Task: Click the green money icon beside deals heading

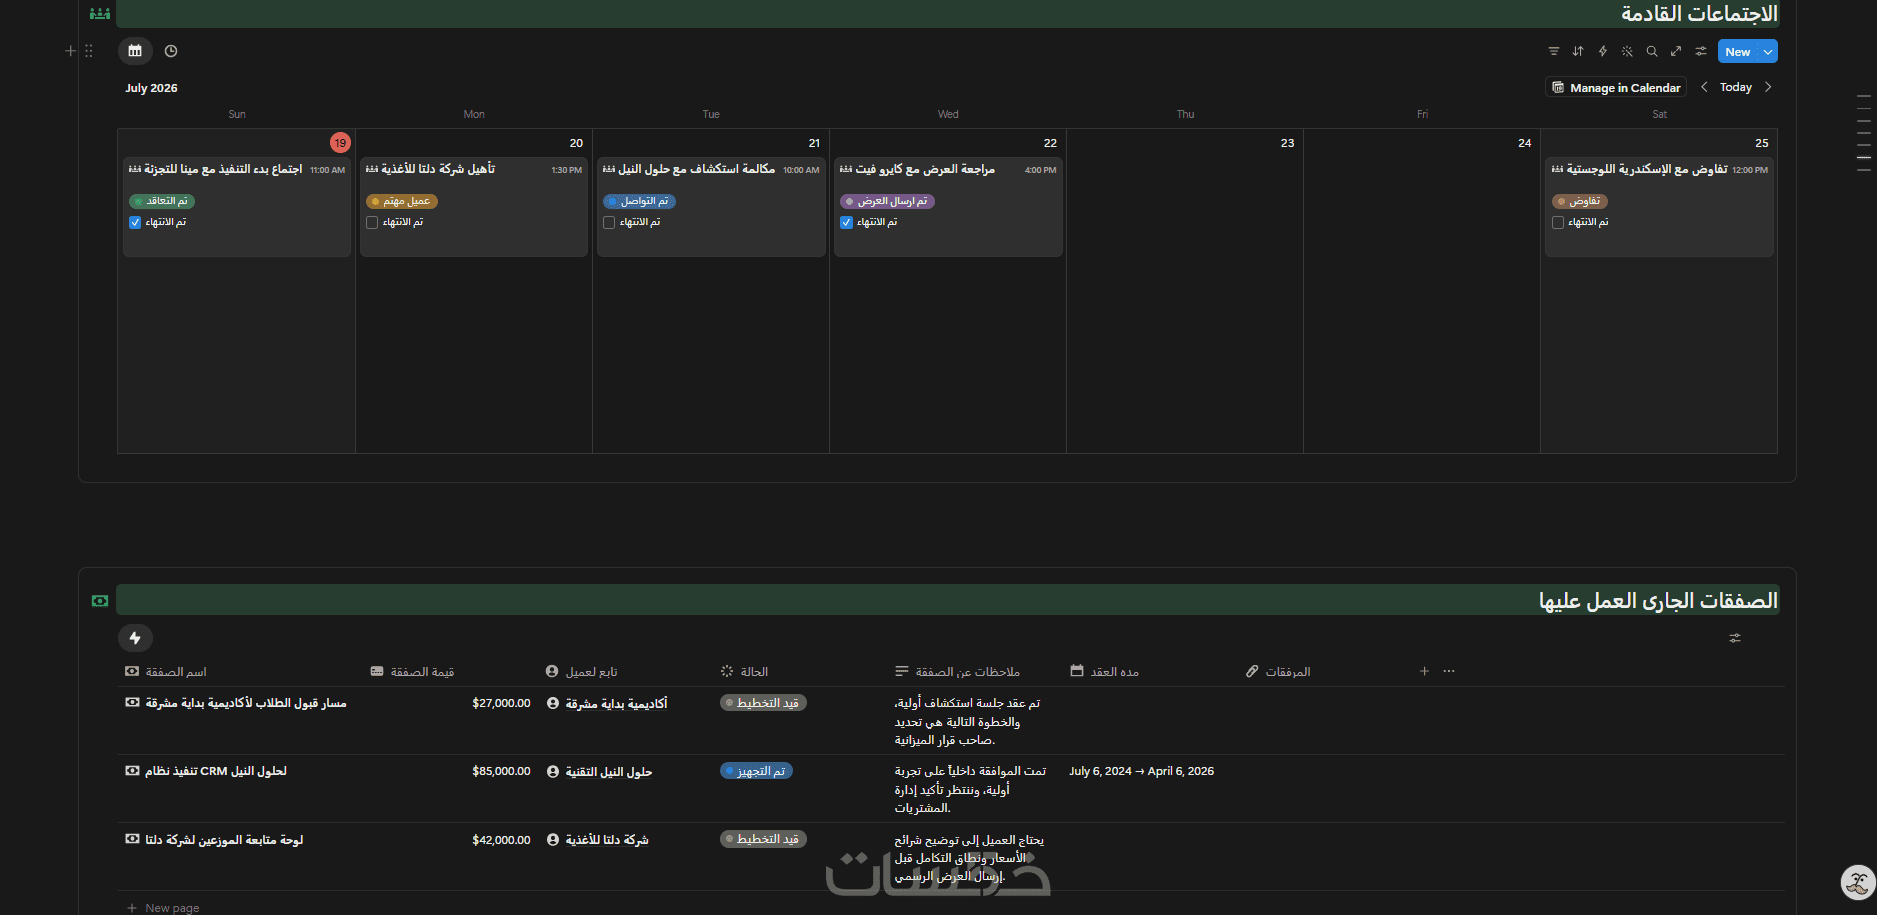Action: coord(100,601)
